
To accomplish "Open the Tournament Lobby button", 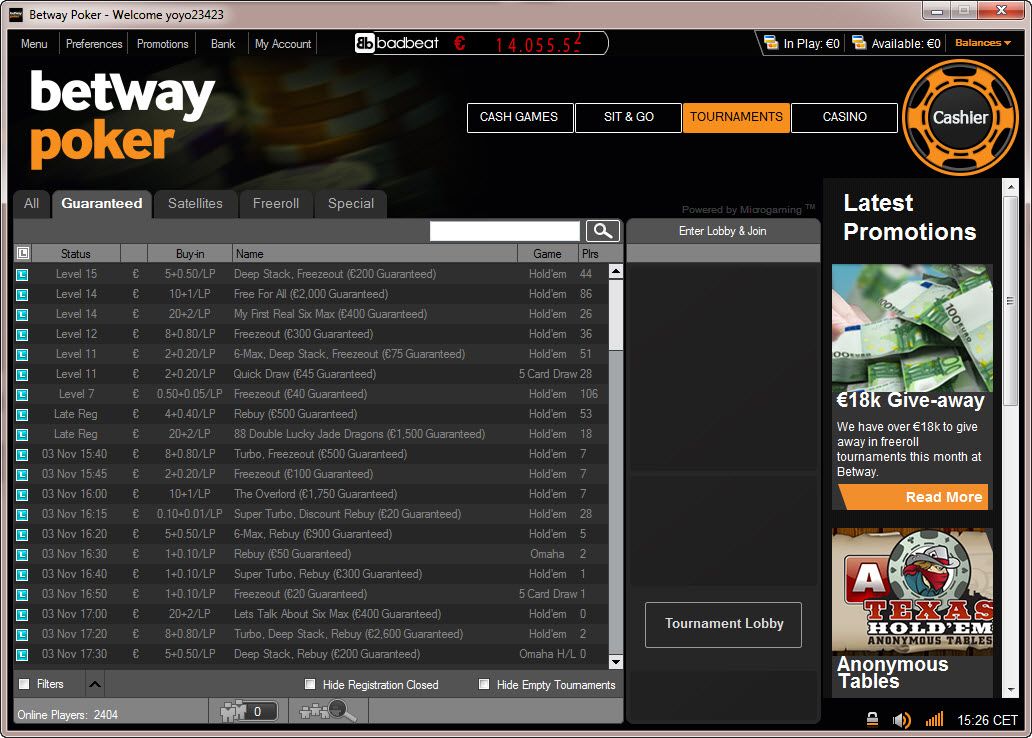I will (723, 624).
